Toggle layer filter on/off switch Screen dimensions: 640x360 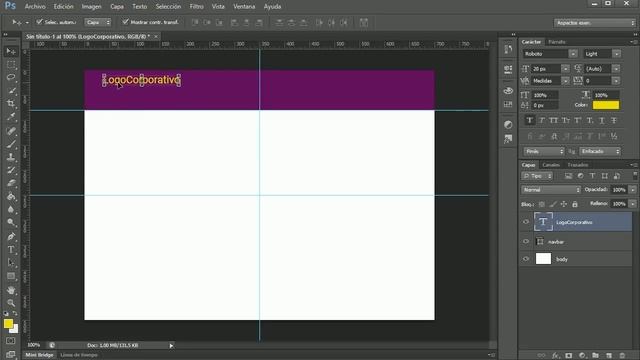point(635,176)
